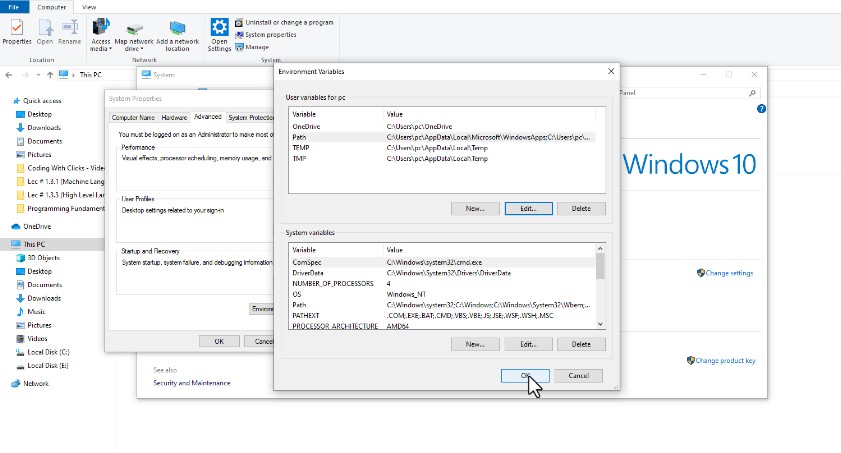Open Videos under This PC
Screen dimensions: 841x453
(32, 339)
